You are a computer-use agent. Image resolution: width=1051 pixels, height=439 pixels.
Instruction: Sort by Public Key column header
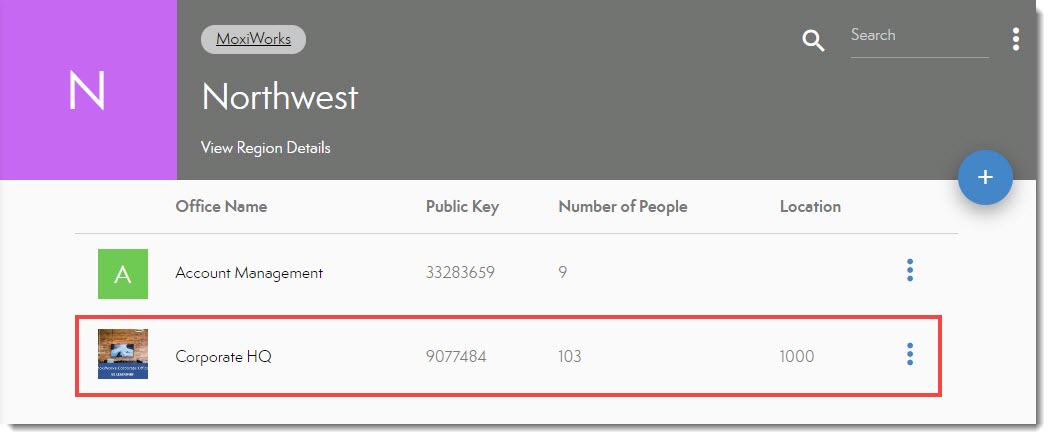tap(462, 207)
